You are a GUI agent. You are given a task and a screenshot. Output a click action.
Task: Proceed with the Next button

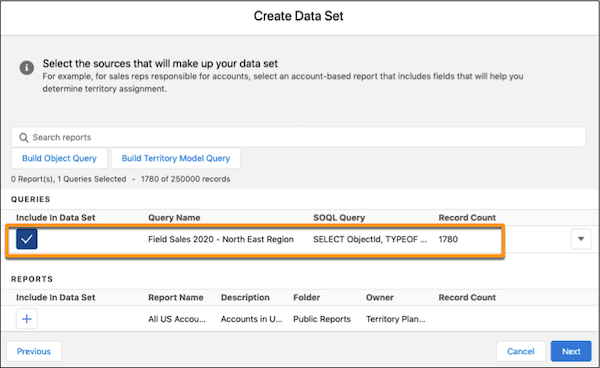point(571,351)
